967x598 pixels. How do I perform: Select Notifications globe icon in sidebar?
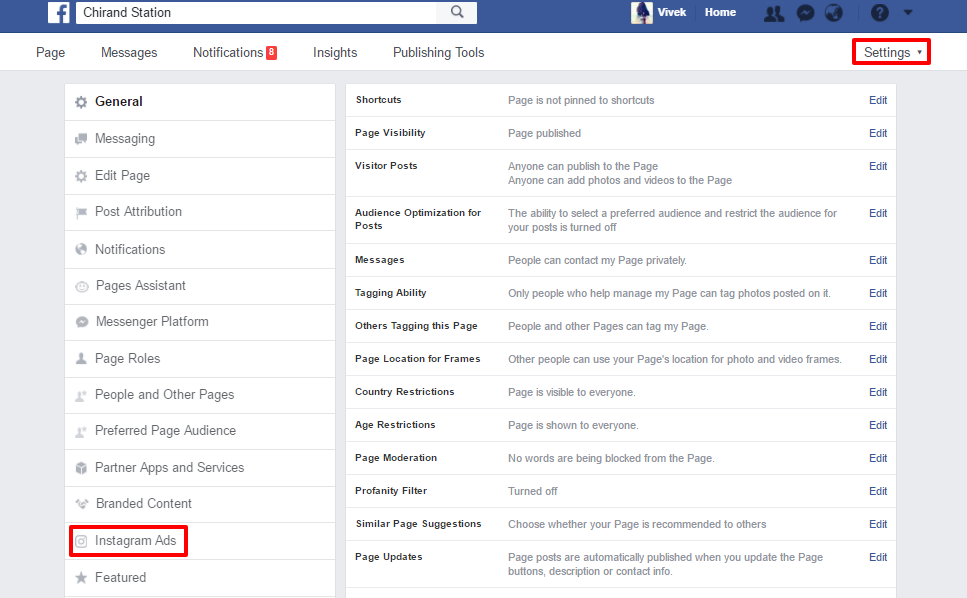(x=81, y=249)
